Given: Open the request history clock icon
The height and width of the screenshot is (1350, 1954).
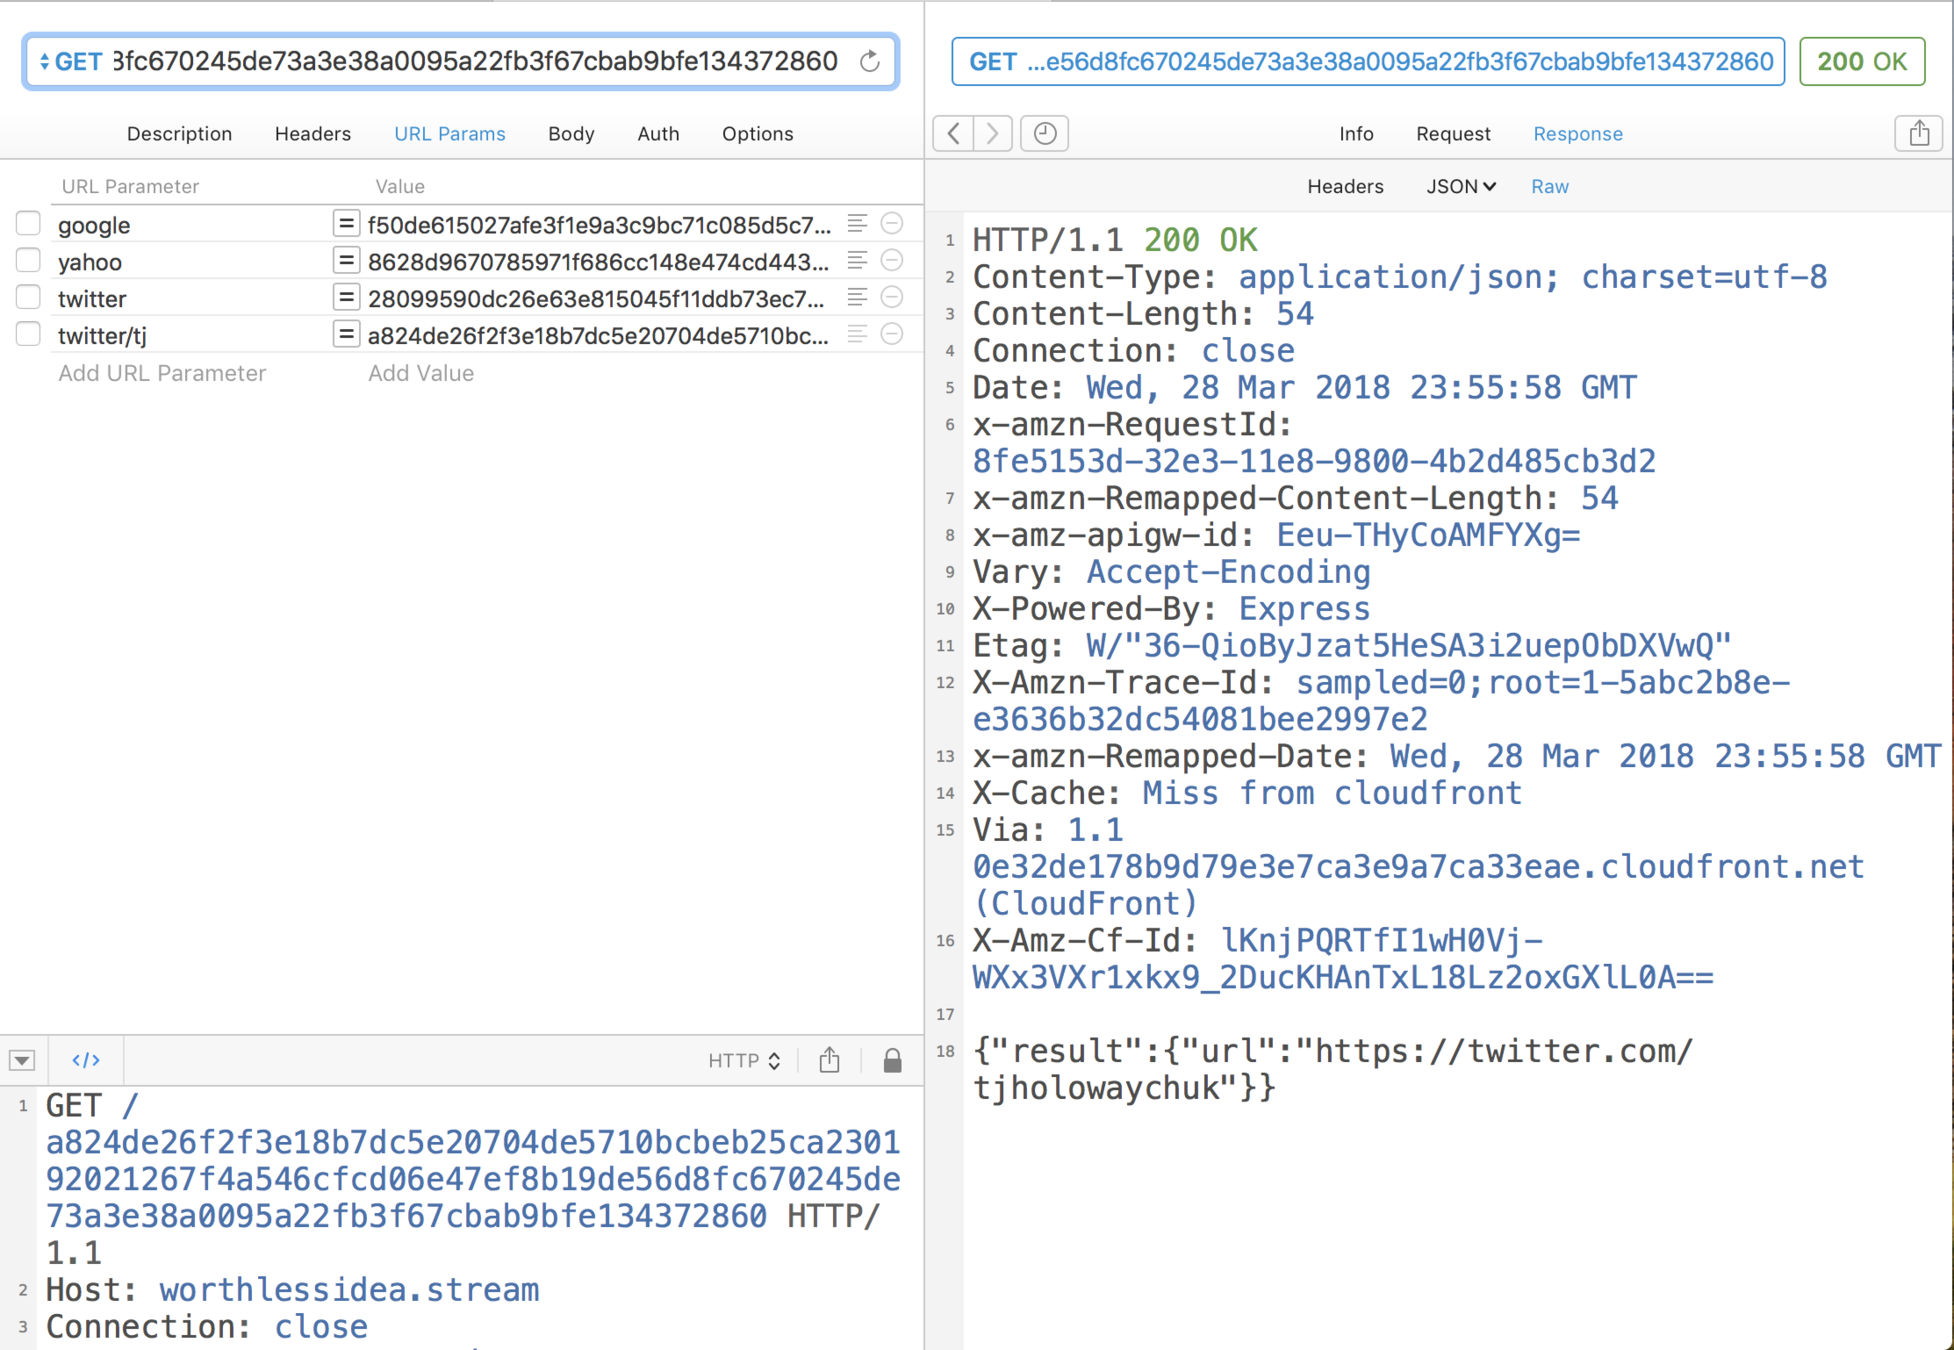Looking at the screenshot, I should coord(1045,133).
